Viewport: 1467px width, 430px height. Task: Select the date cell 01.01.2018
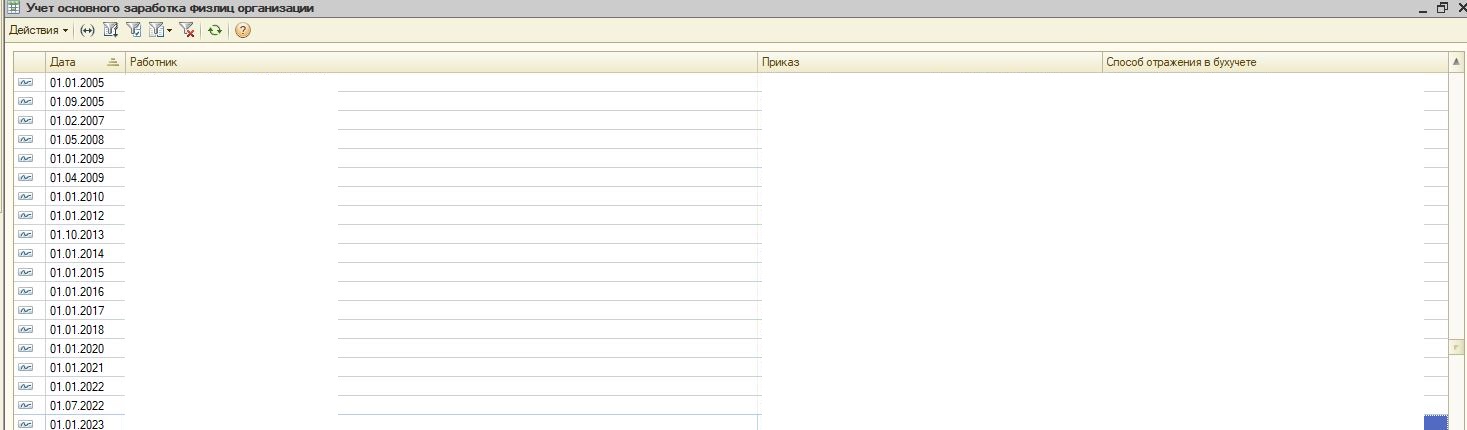click(85, 330)
